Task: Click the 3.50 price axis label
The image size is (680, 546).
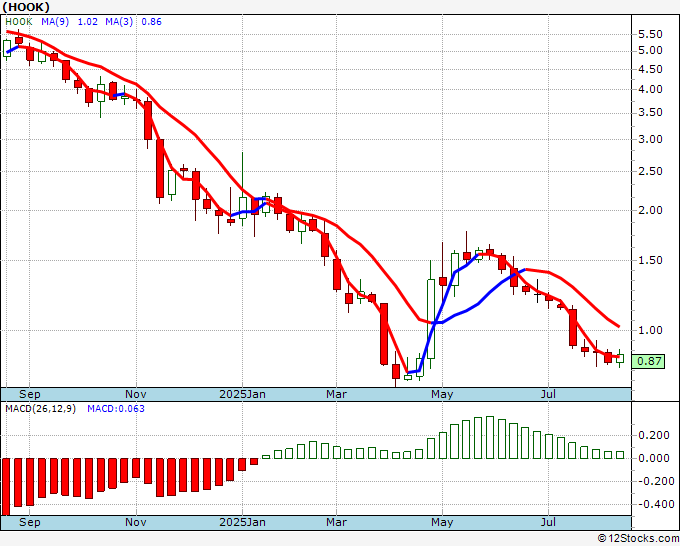Action: point(651,113)
